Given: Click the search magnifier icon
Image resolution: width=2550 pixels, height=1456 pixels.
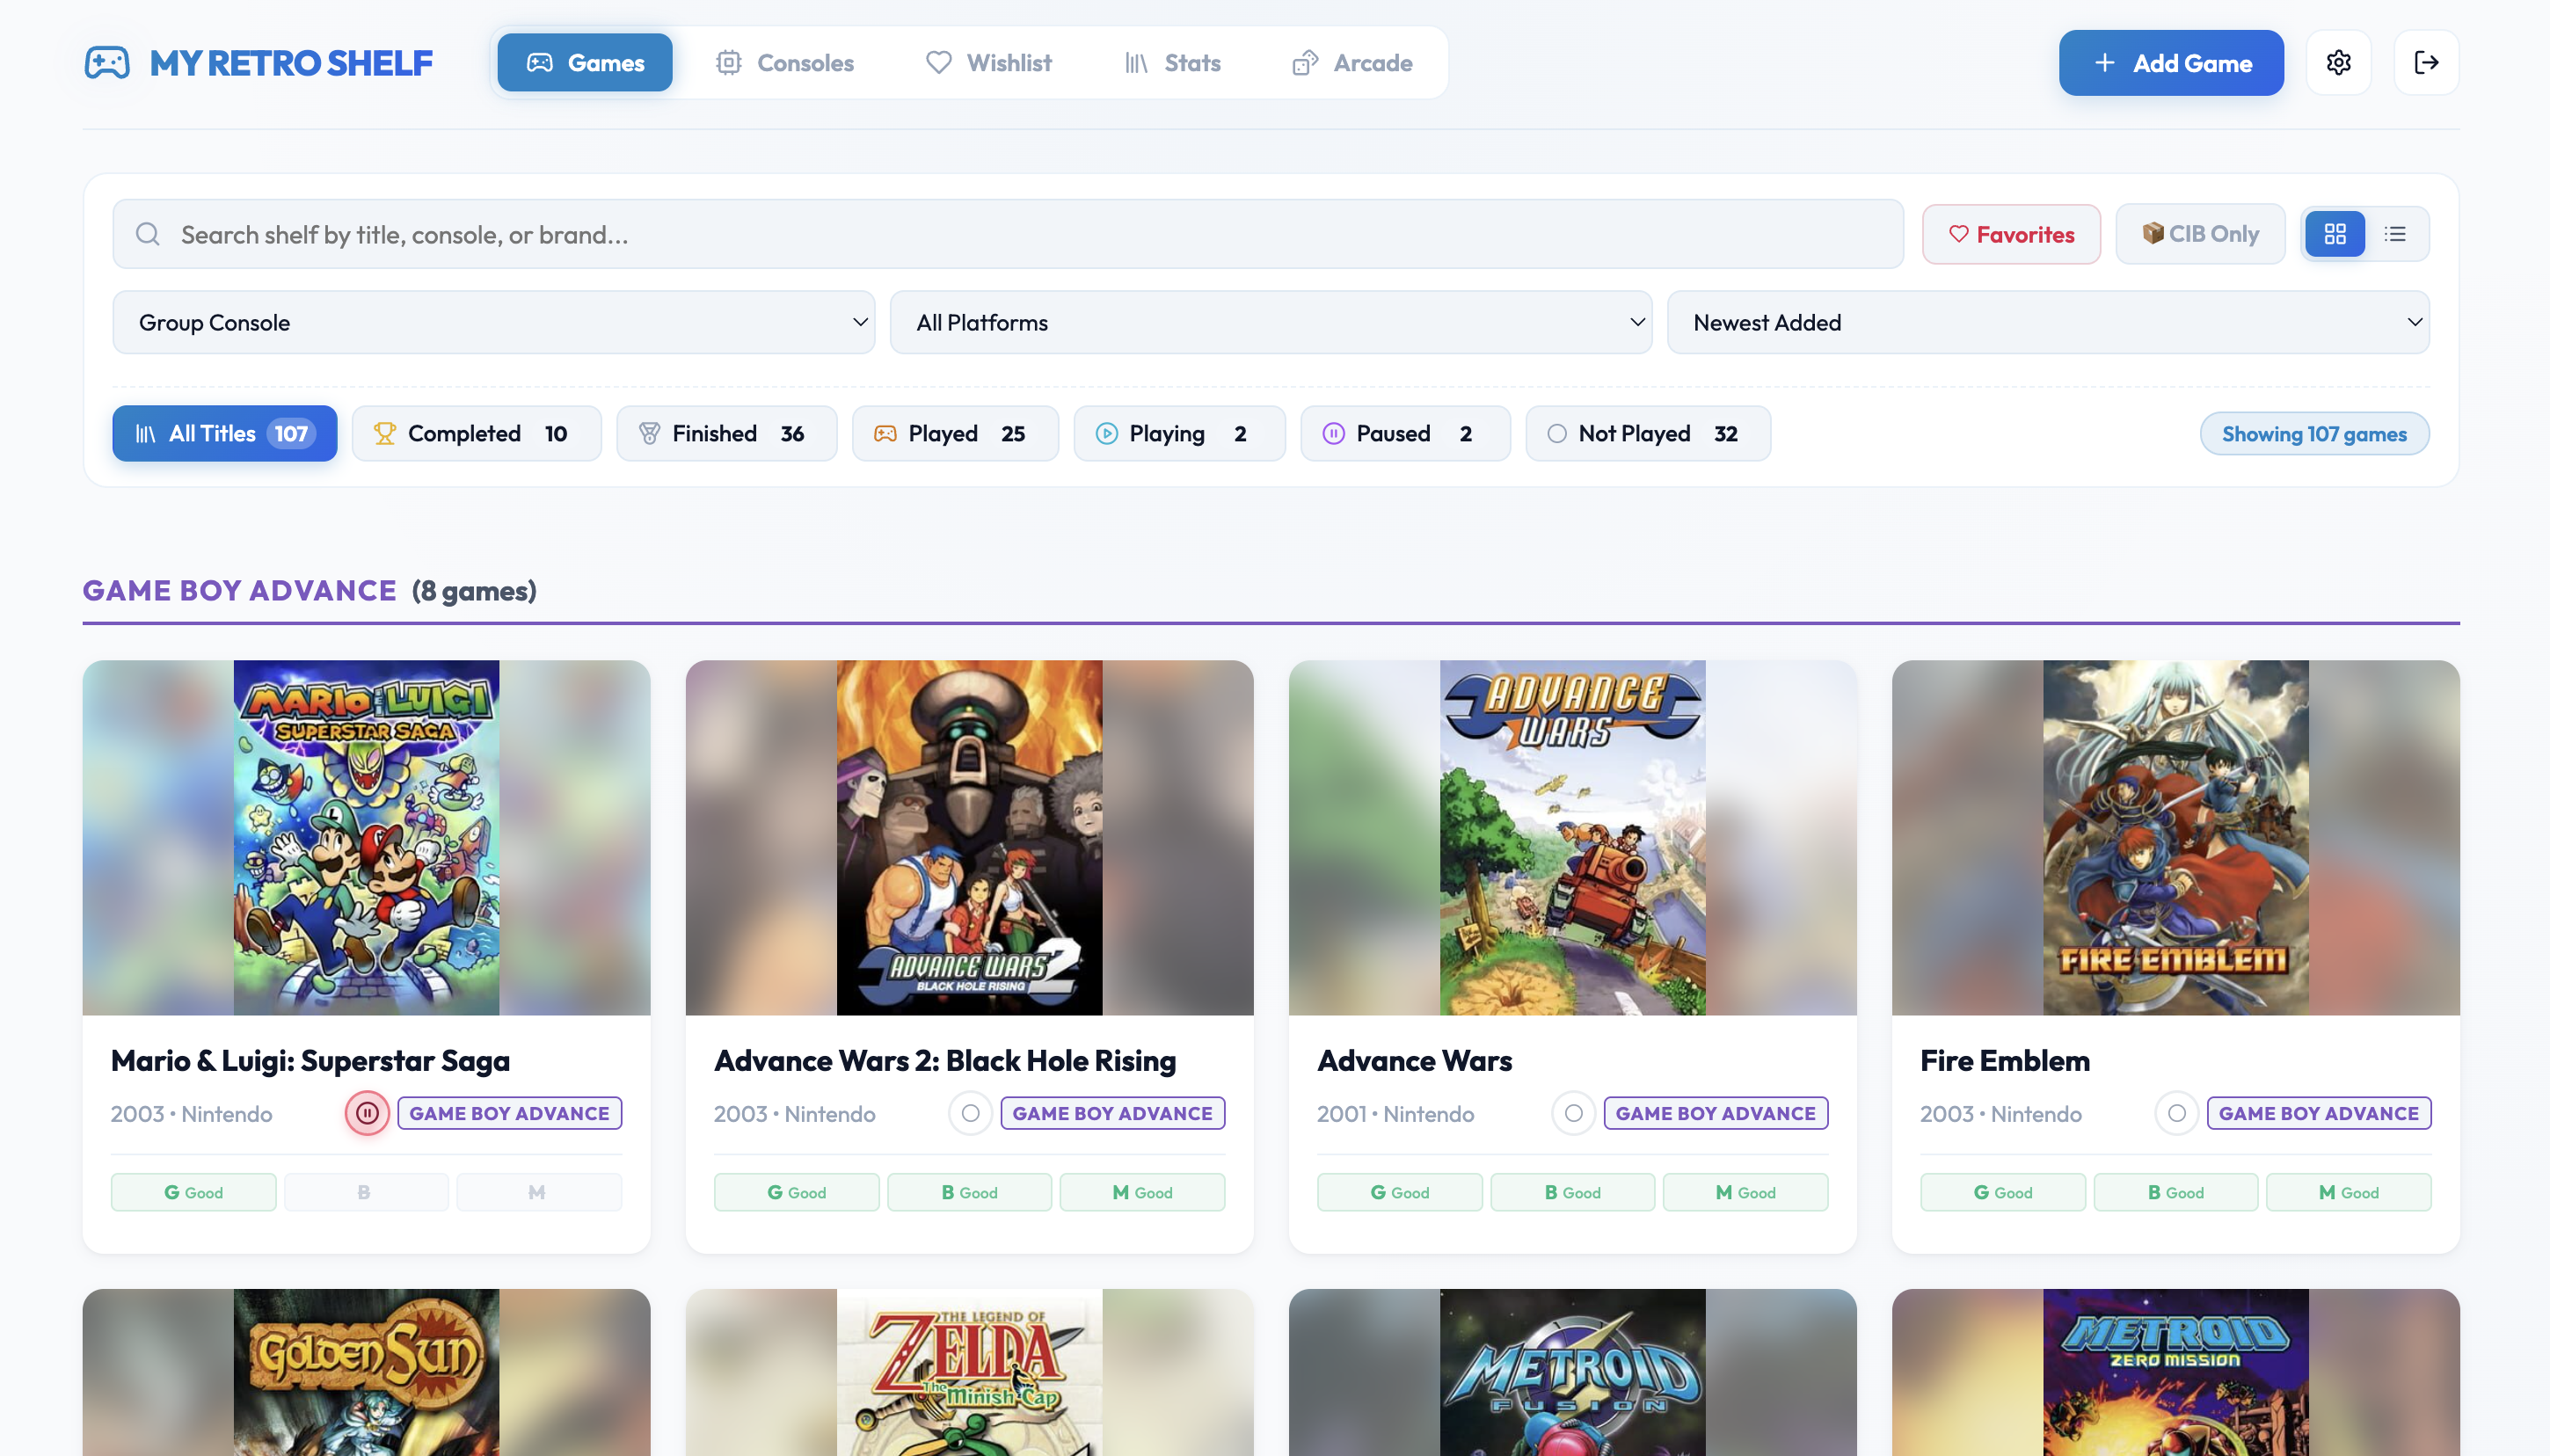Looking at the screenshot, I should 148,234.
